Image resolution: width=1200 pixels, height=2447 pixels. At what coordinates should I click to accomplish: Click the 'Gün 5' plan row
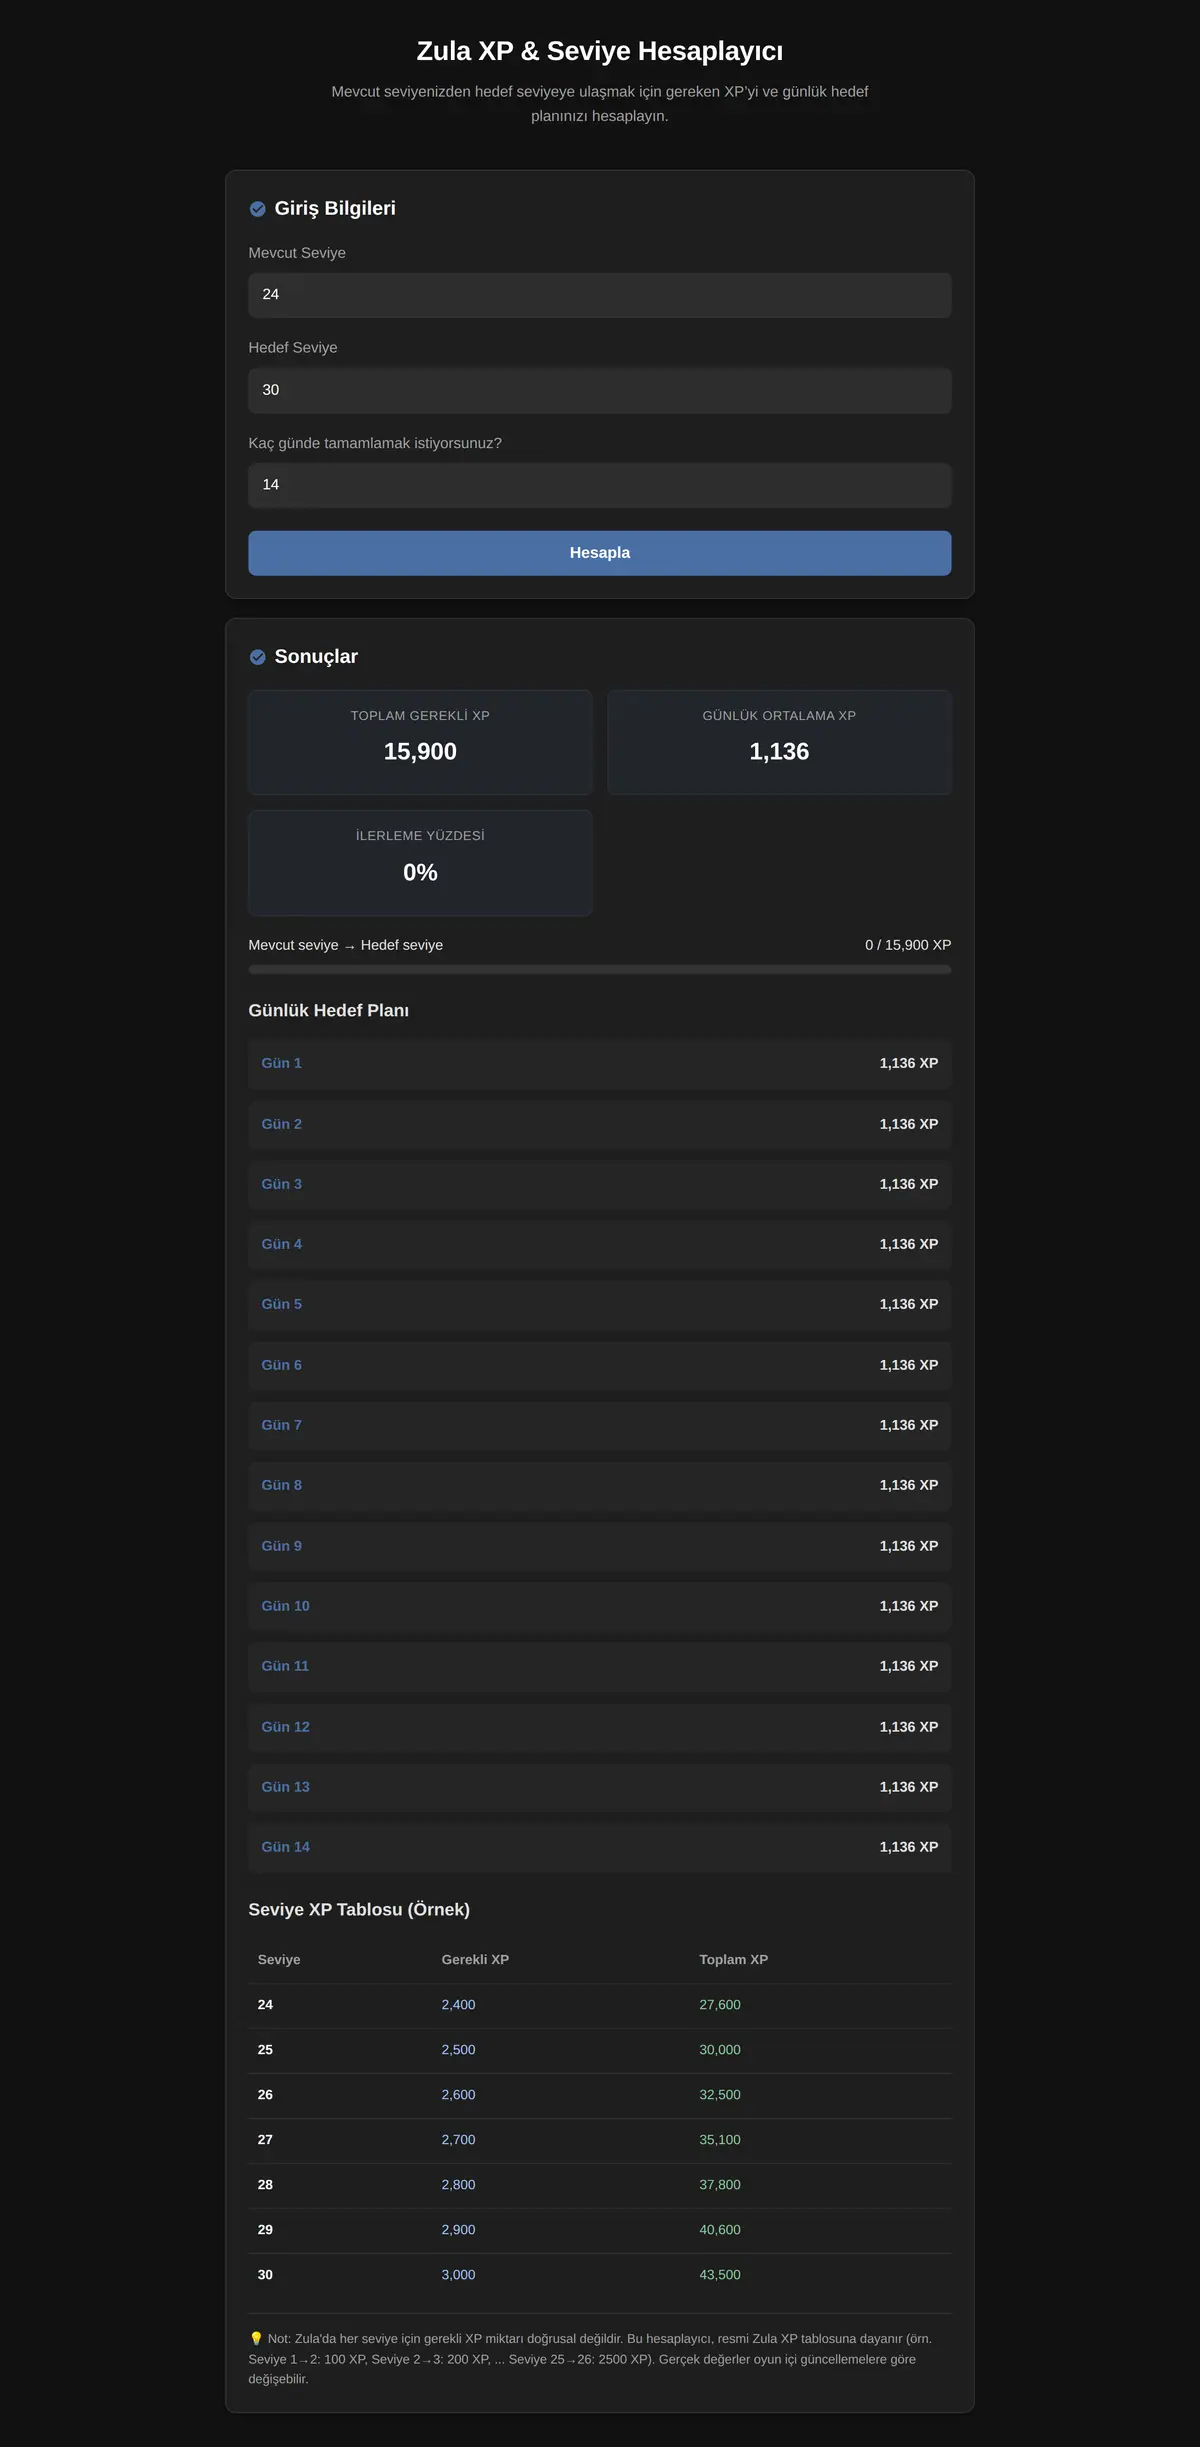[x=600, y=1304]
